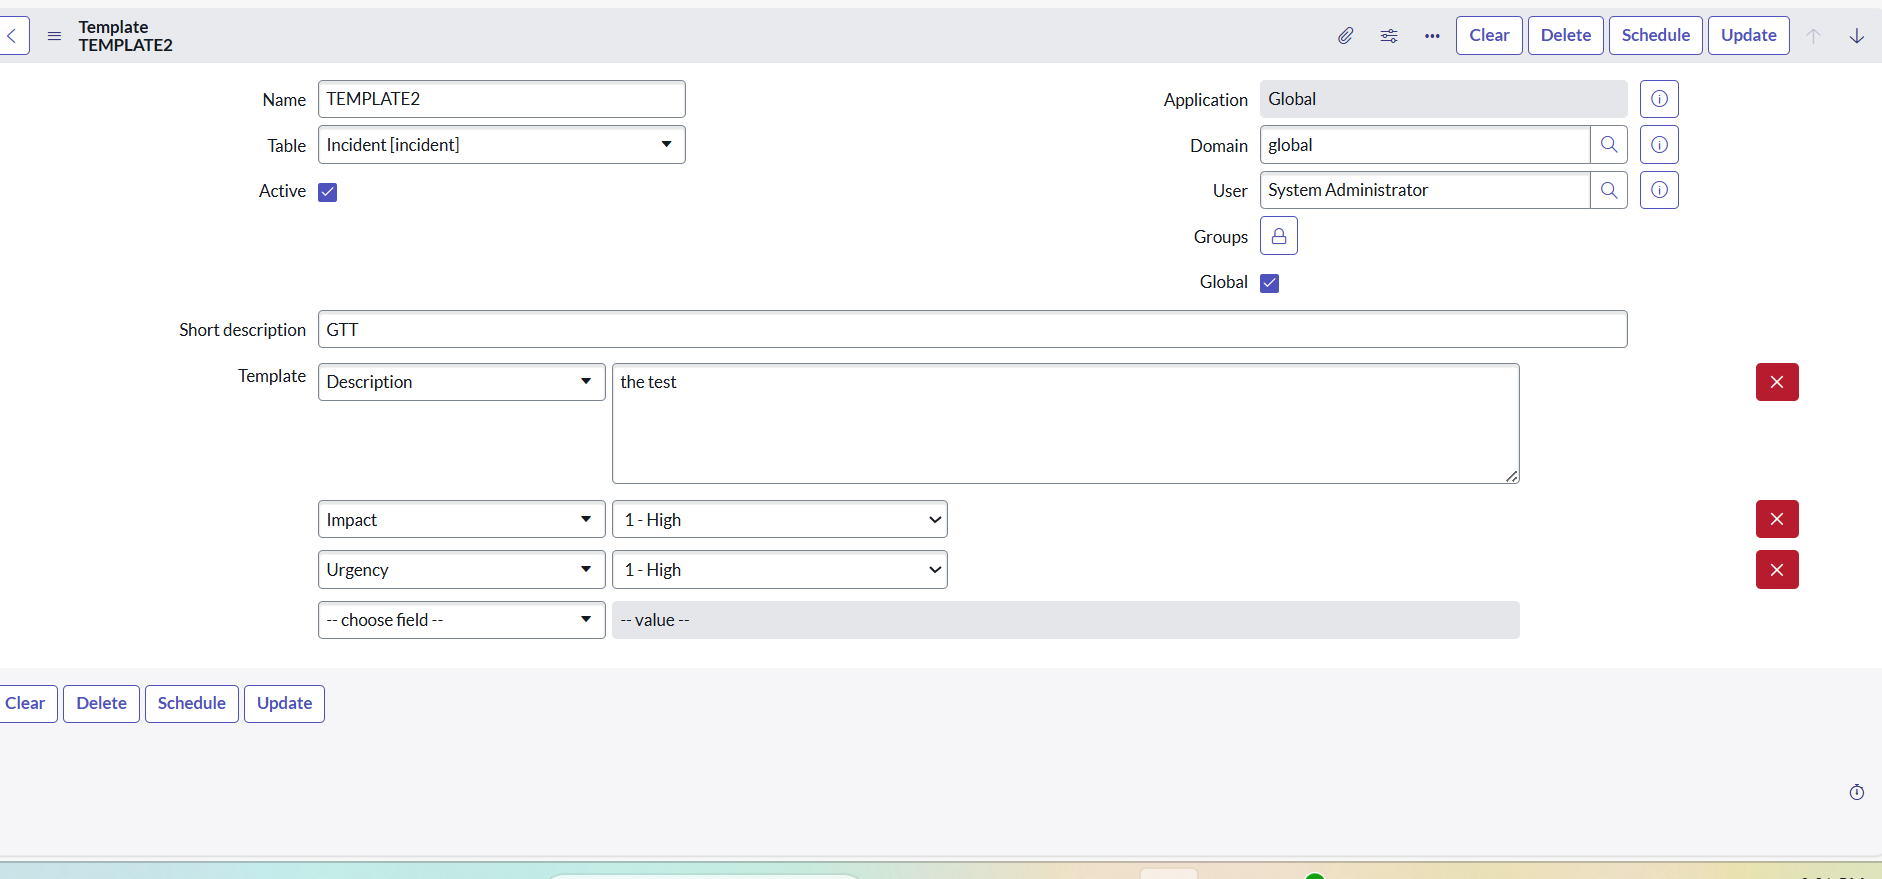Click the bottom Delete button
The height and width of the screenshot is (879, 1882).
102,703
